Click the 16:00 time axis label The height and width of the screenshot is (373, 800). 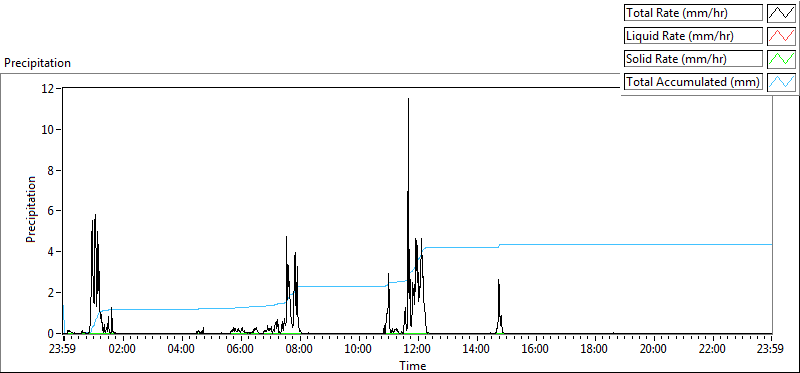tap(536, 350)
